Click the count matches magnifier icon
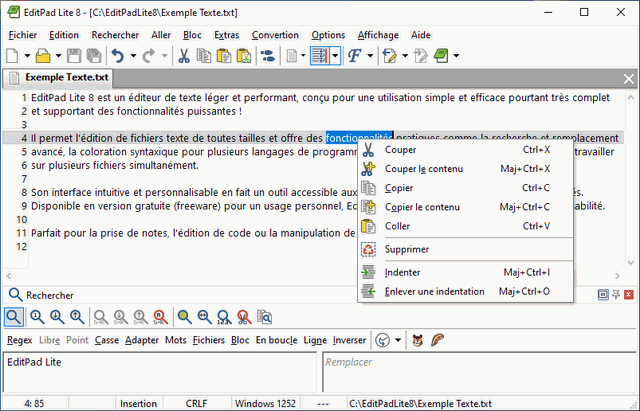 [x=224, y=317]
